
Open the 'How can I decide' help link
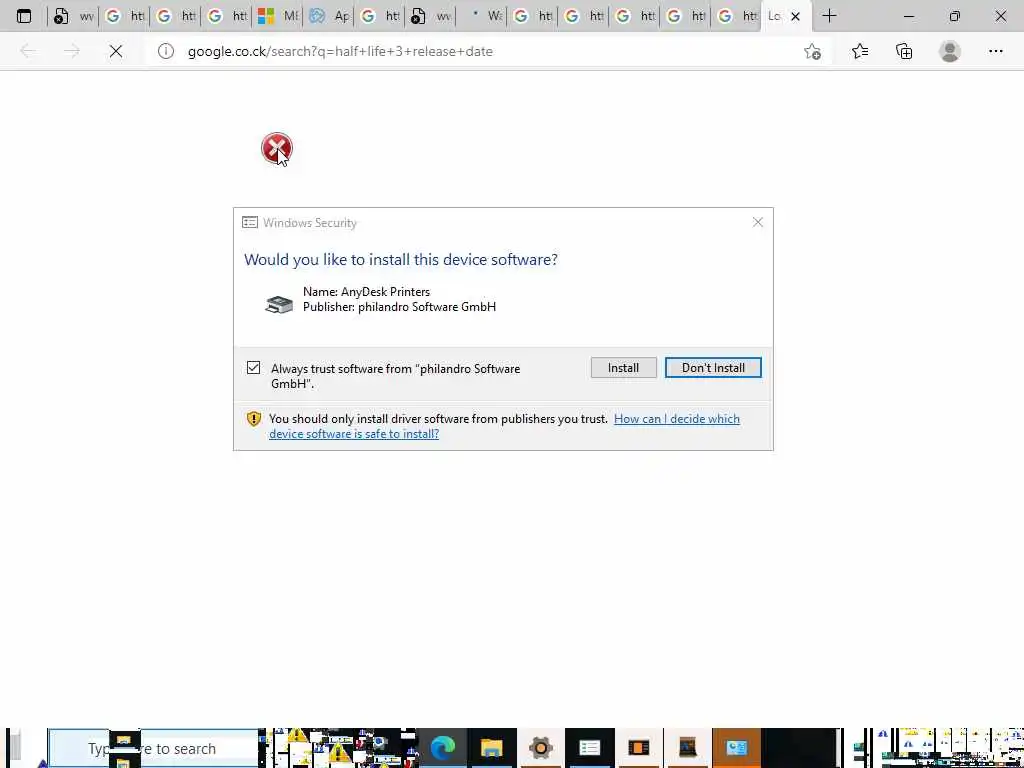tap(504, 426)
